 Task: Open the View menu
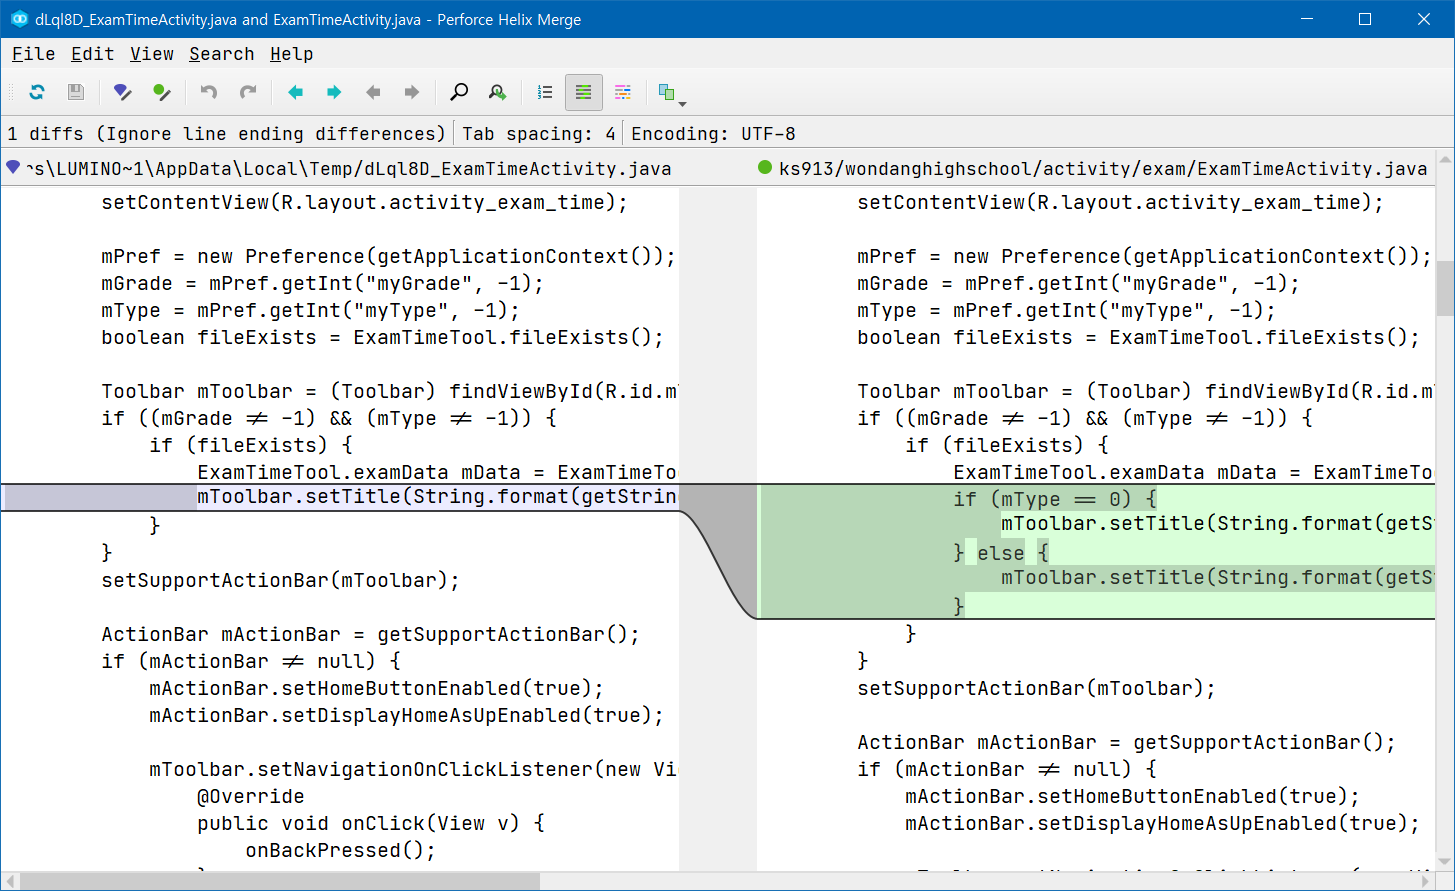pos(152,54)
